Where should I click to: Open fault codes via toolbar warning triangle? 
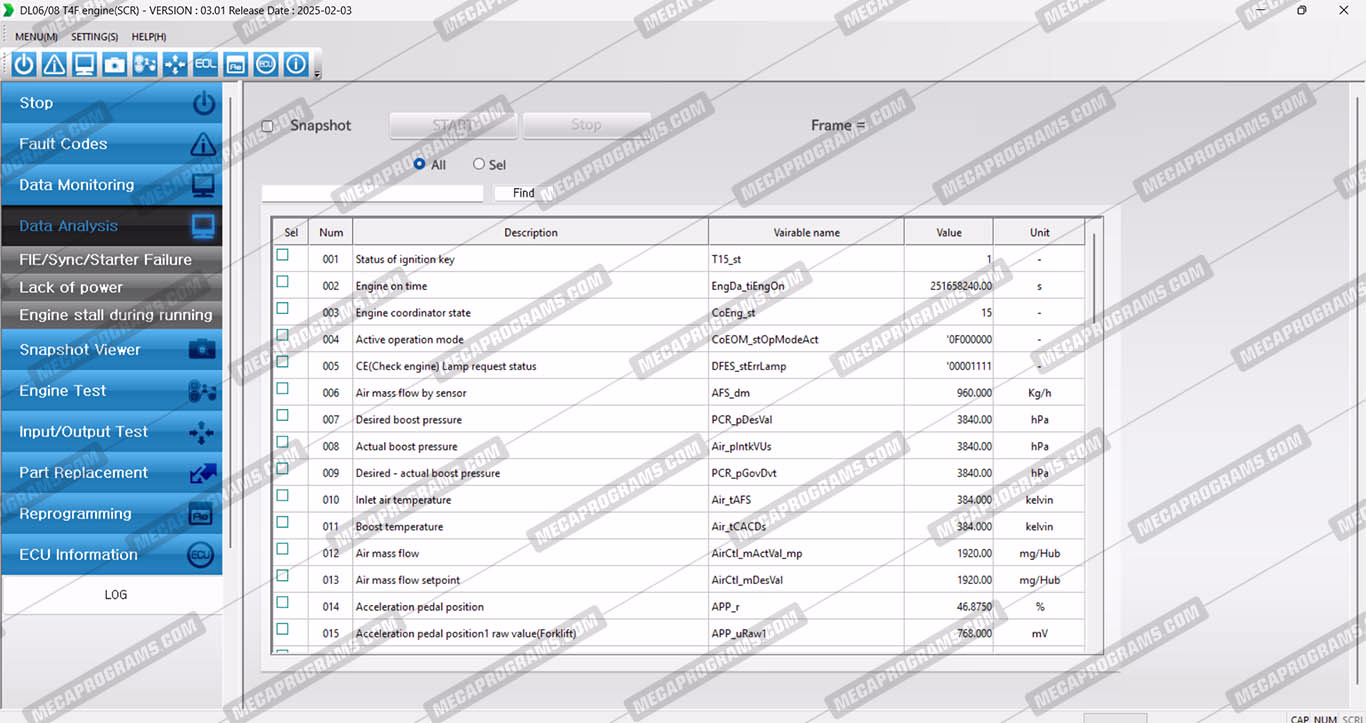[54, 64]
